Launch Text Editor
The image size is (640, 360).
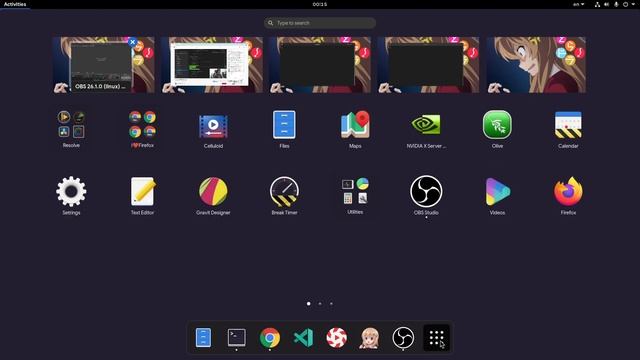(142, 196)
